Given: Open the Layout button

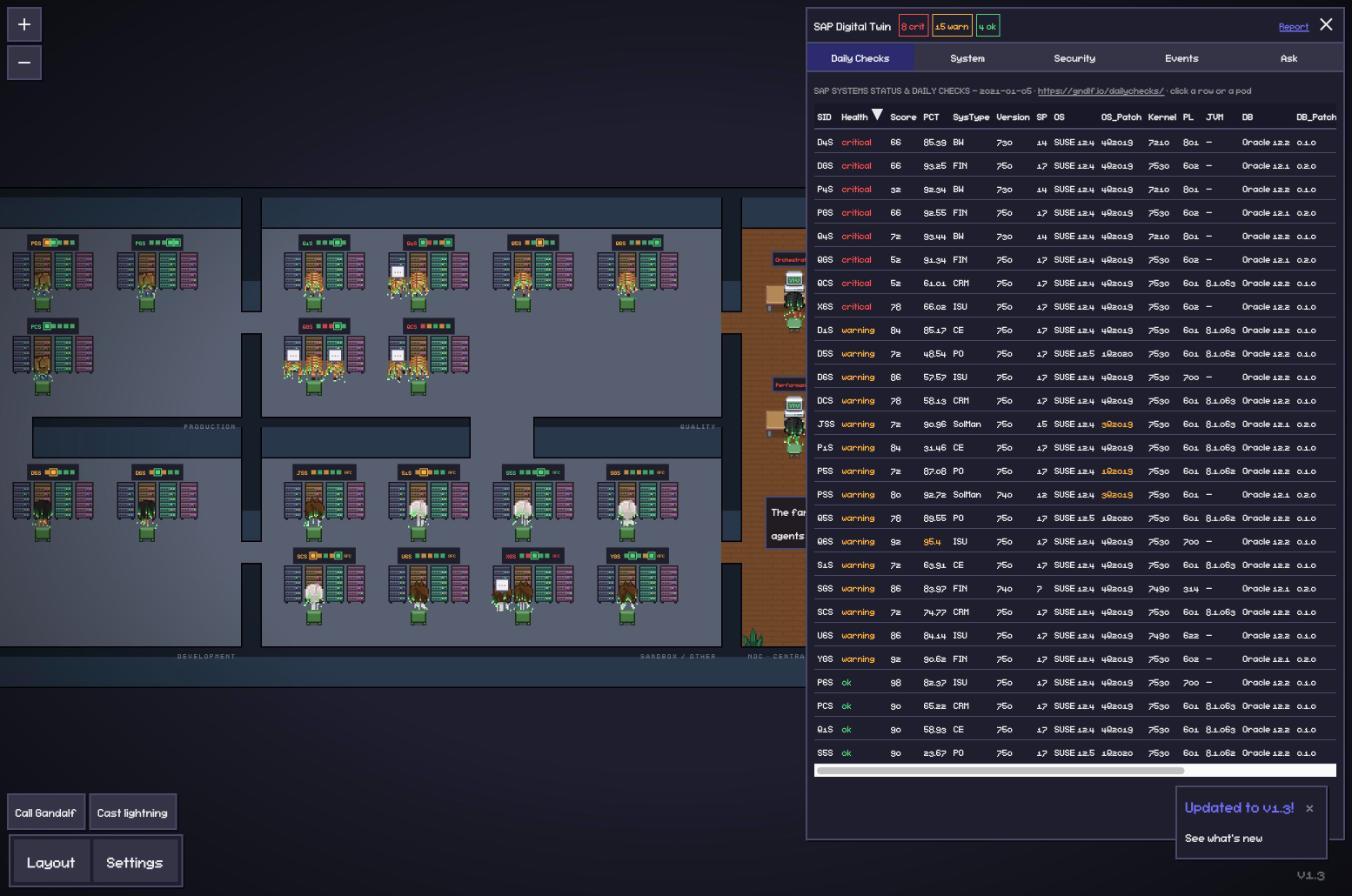Looking at the screenshot, I should coord(51,862).
